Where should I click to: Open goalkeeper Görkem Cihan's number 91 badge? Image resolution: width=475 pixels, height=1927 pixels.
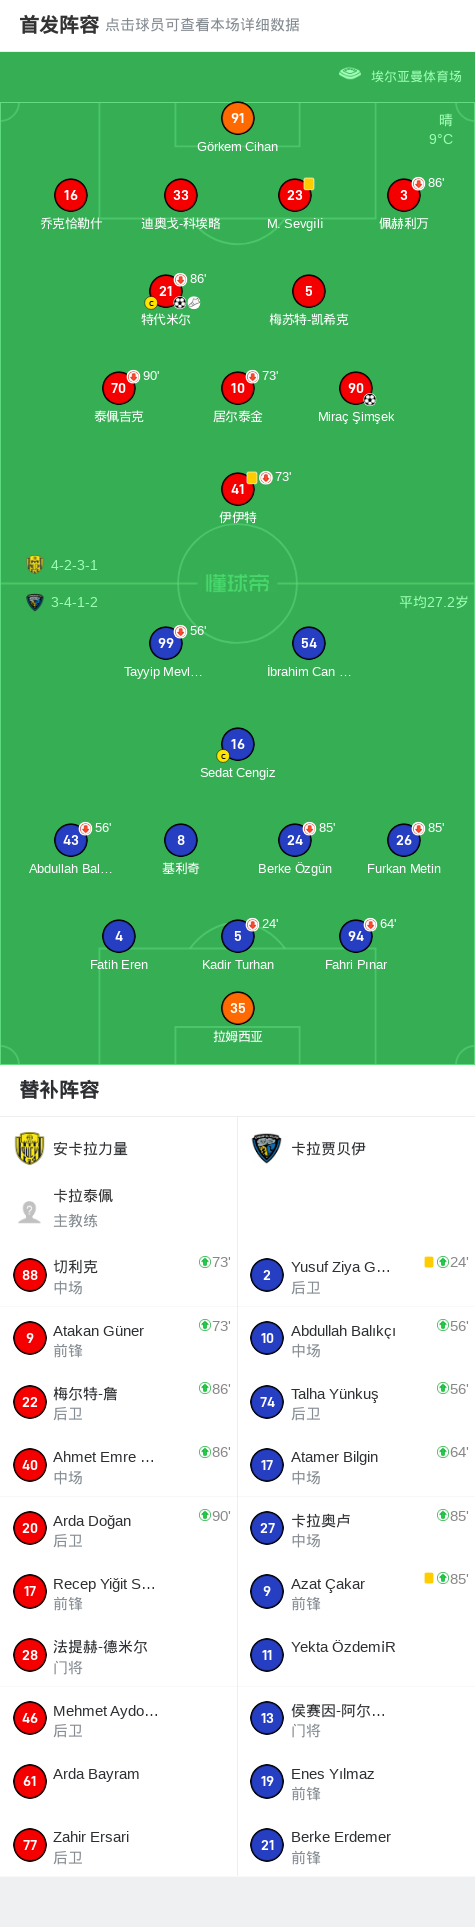click(x=237, y=118)
